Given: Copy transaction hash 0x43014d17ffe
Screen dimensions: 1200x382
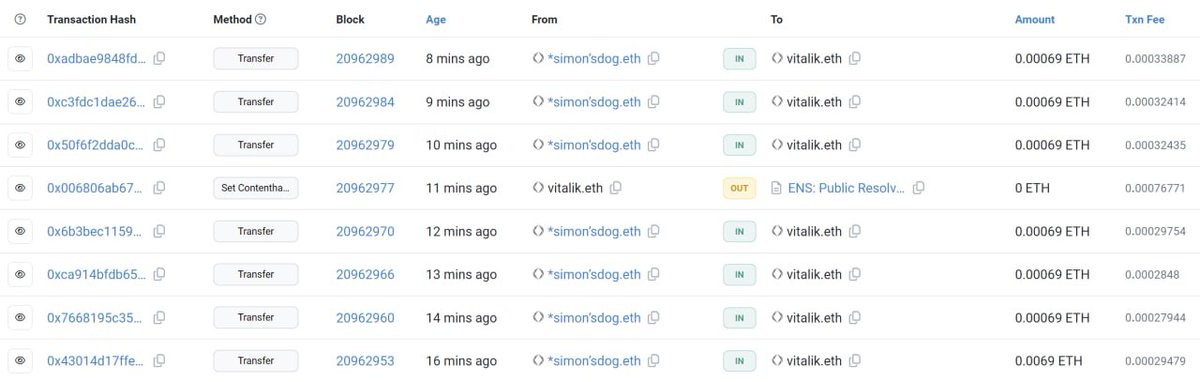Looking at the screenshot, I should point(159,361).
